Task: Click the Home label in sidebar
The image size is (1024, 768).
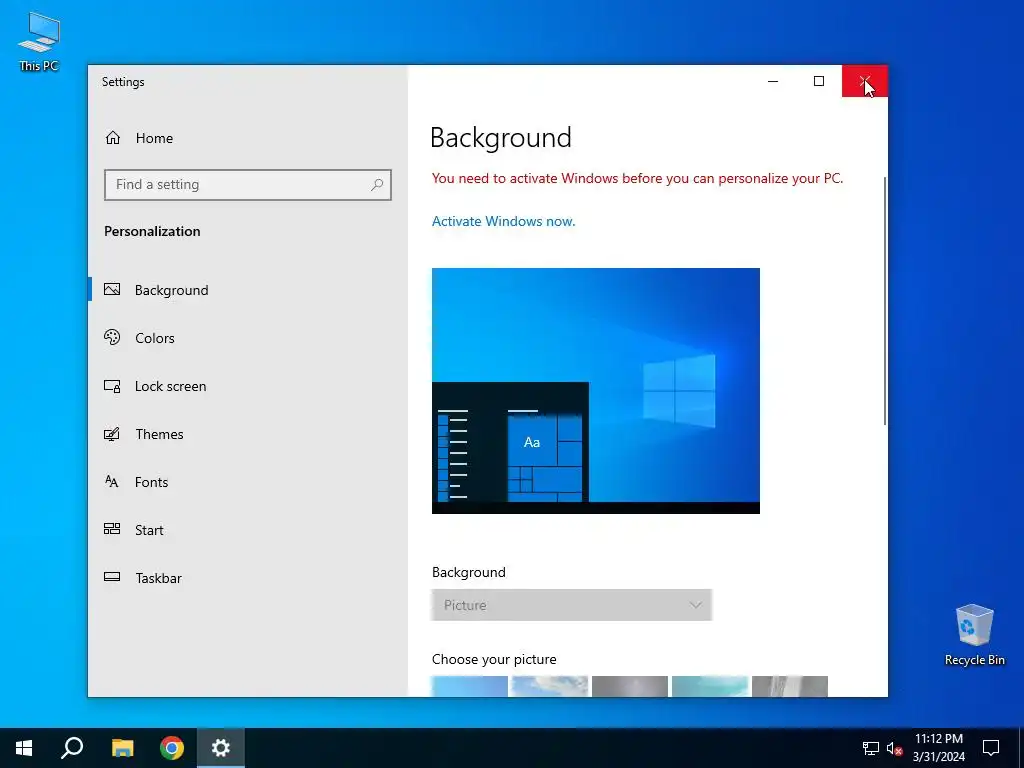Action: 154,138
